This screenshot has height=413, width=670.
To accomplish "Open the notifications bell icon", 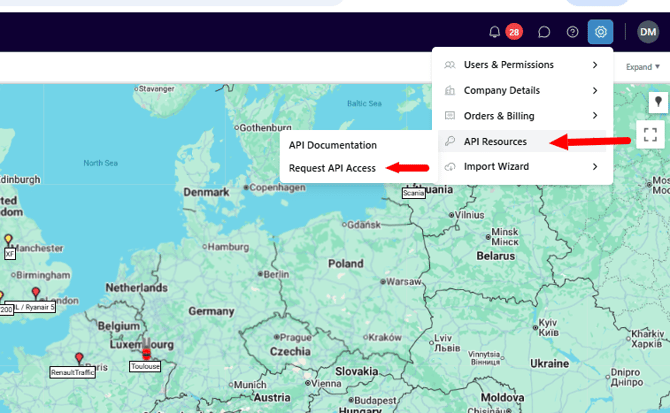I will [x=494, y=32].
